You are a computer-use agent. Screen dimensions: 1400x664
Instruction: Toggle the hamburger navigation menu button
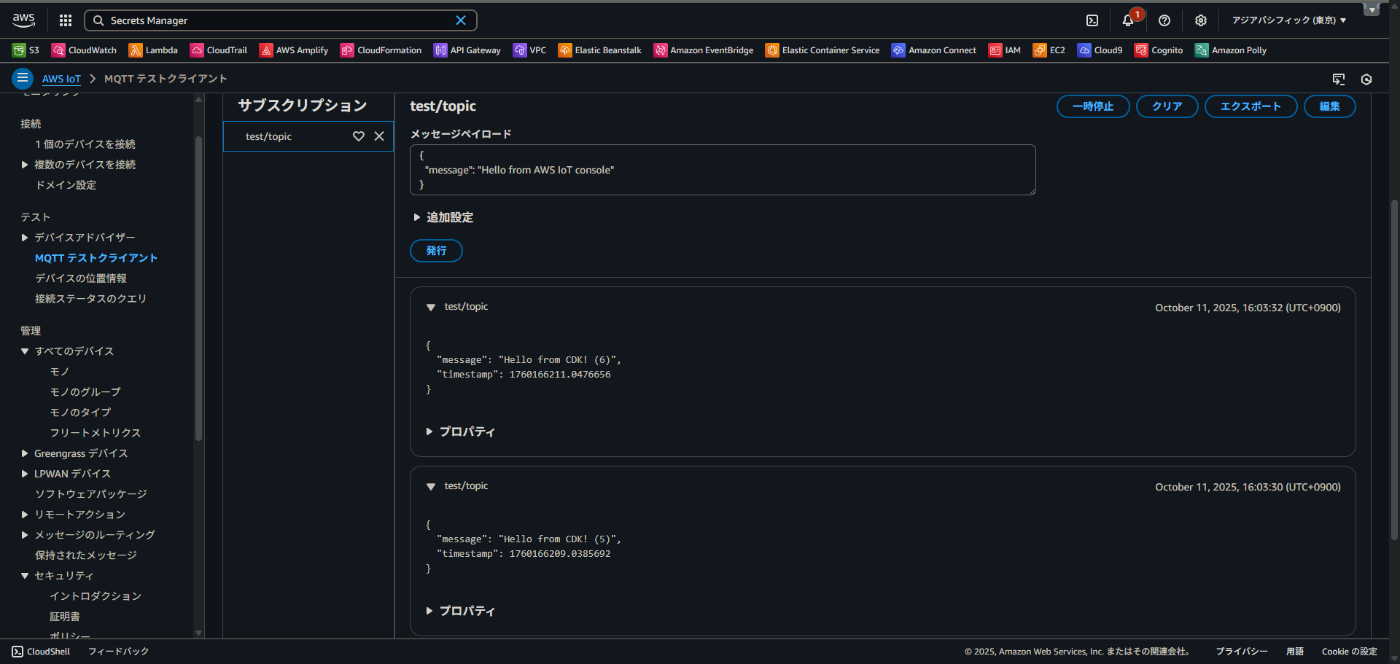[22, 79]
